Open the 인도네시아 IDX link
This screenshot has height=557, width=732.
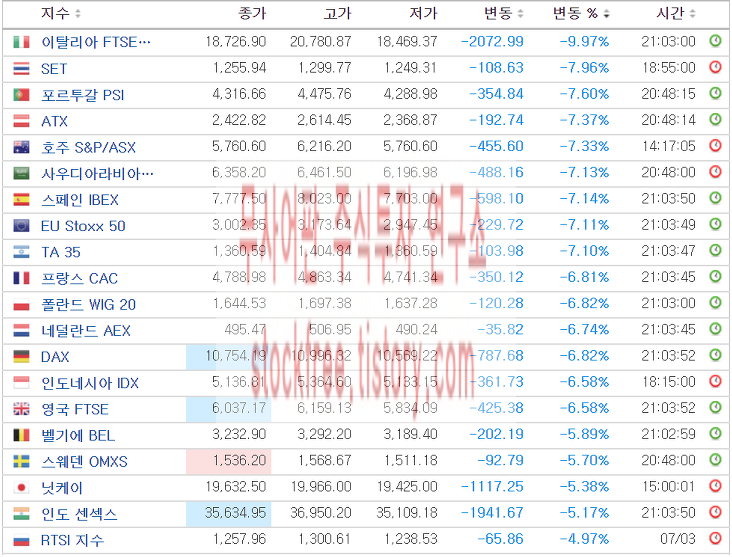point(90,383)
